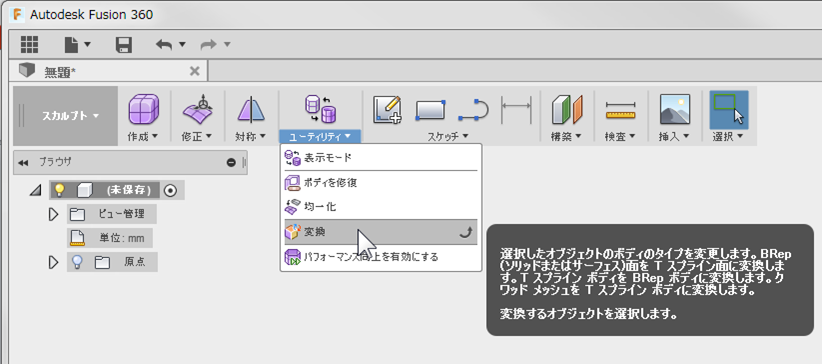This screenshot has width=822, height=364.
Task: Expand the 対称 menu
Action: 251,136
